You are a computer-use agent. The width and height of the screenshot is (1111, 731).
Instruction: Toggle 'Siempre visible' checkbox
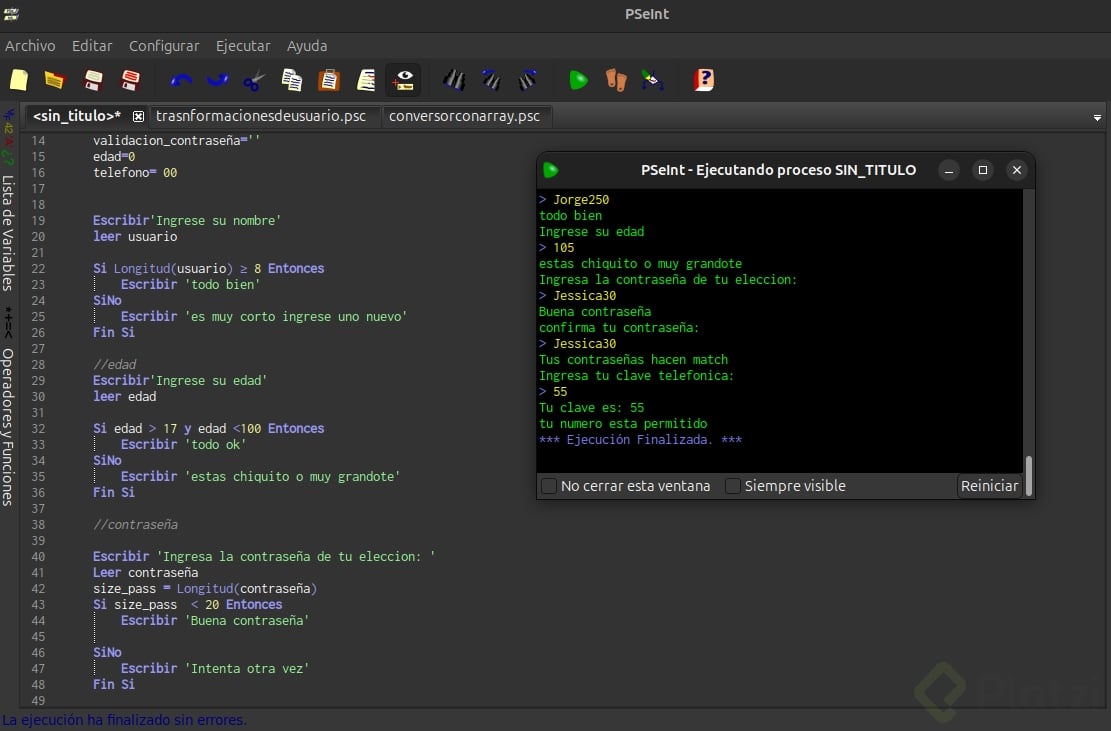tap(733, 486)
